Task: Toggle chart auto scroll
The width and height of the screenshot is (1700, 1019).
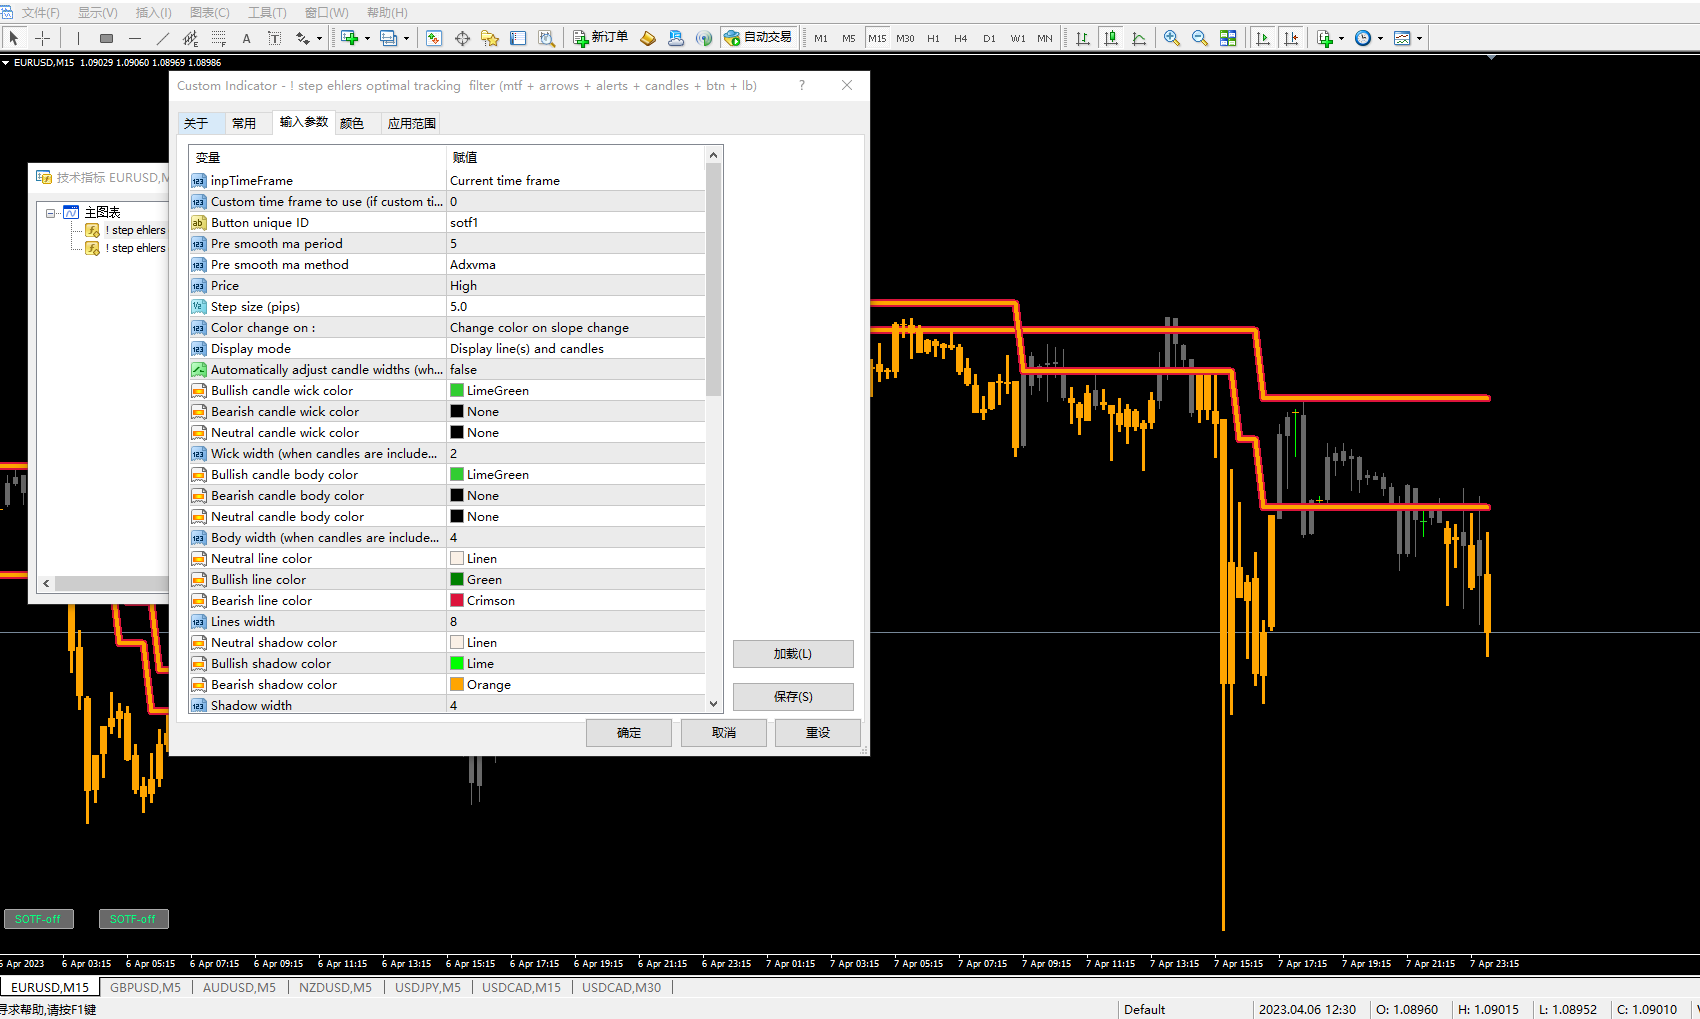Action: [1263, 38]
